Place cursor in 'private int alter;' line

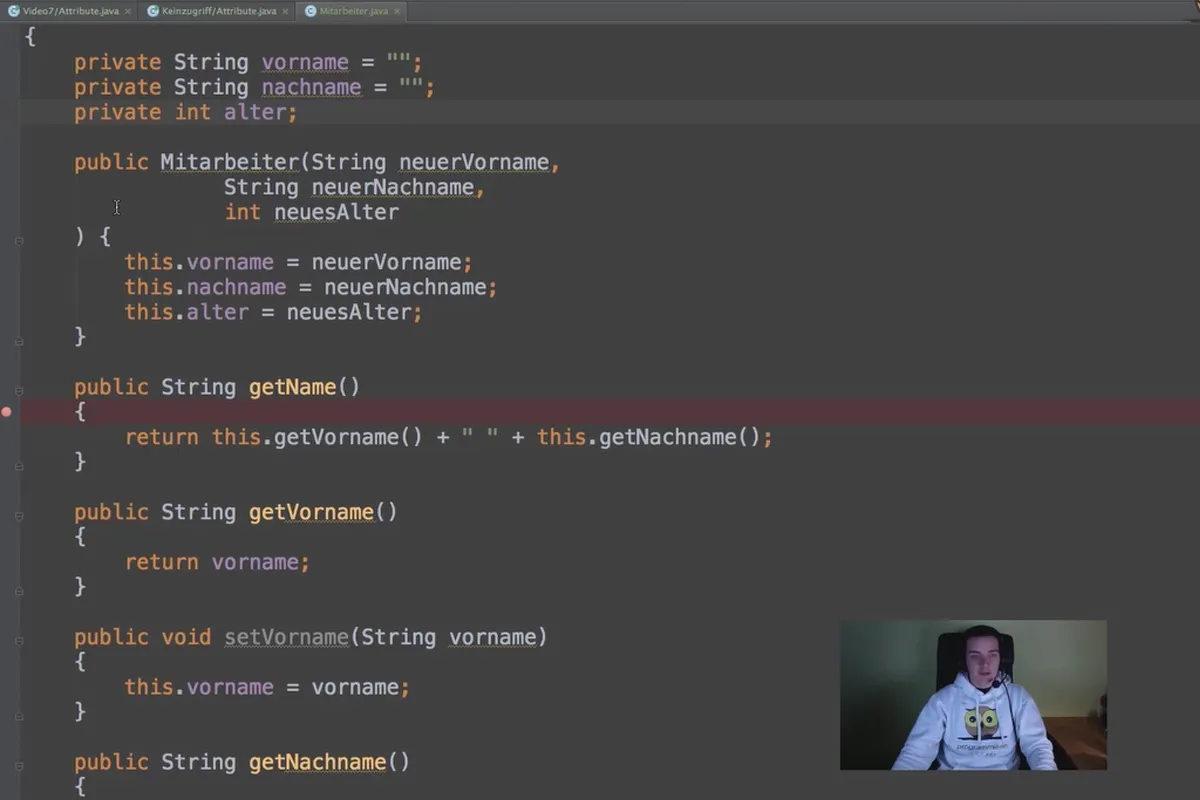coord(186,112)
